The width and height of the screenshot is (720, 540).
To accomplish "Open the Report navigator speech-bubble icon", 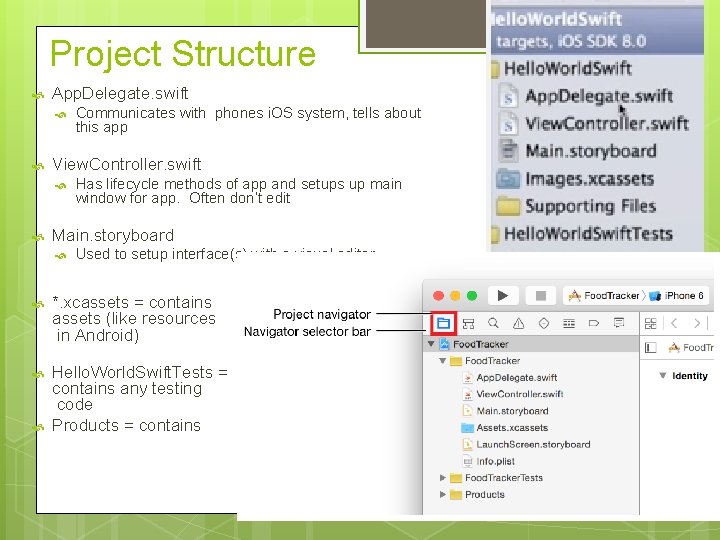I will pyautogui.click(x=619, y=323).
